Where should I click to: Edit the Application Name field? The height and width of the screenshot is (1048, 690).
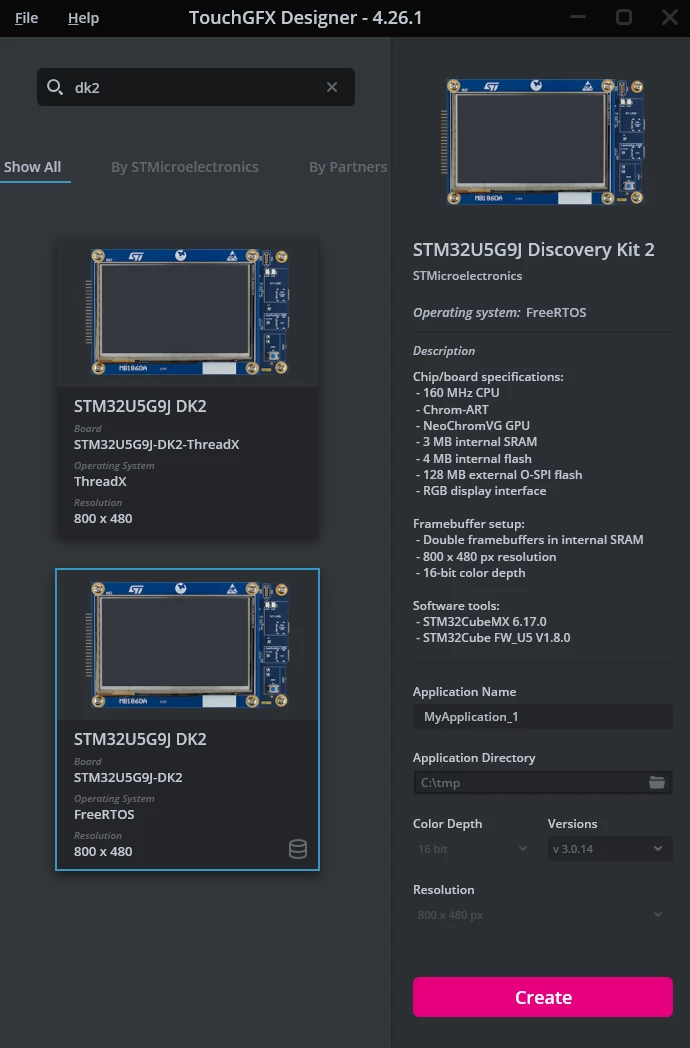(x=542, y=716)
